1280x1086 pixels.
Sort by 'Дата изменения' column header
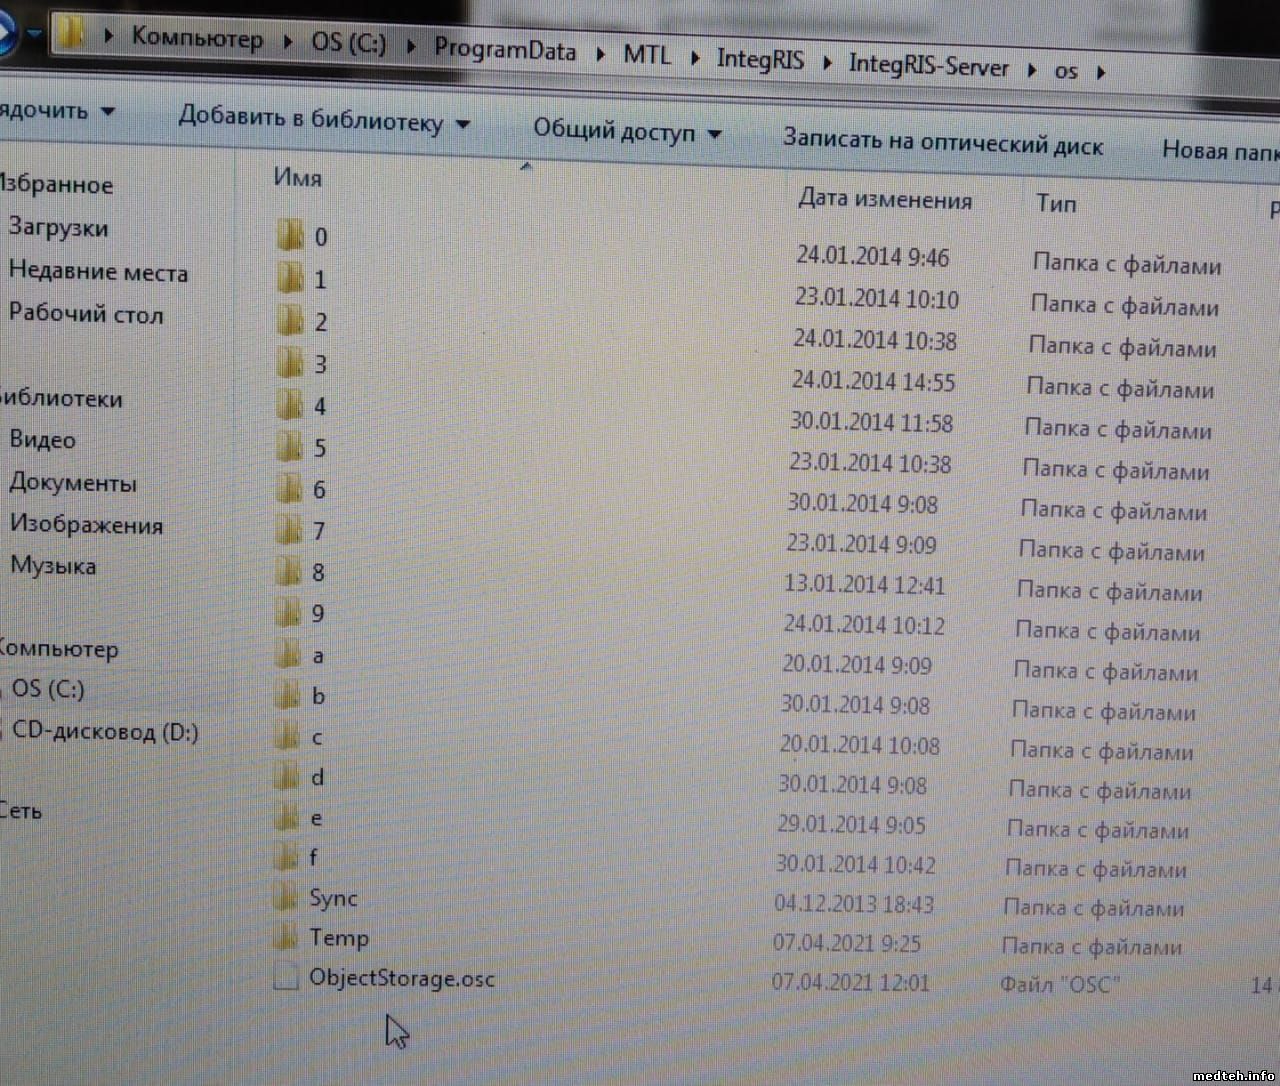click(884, 200)
